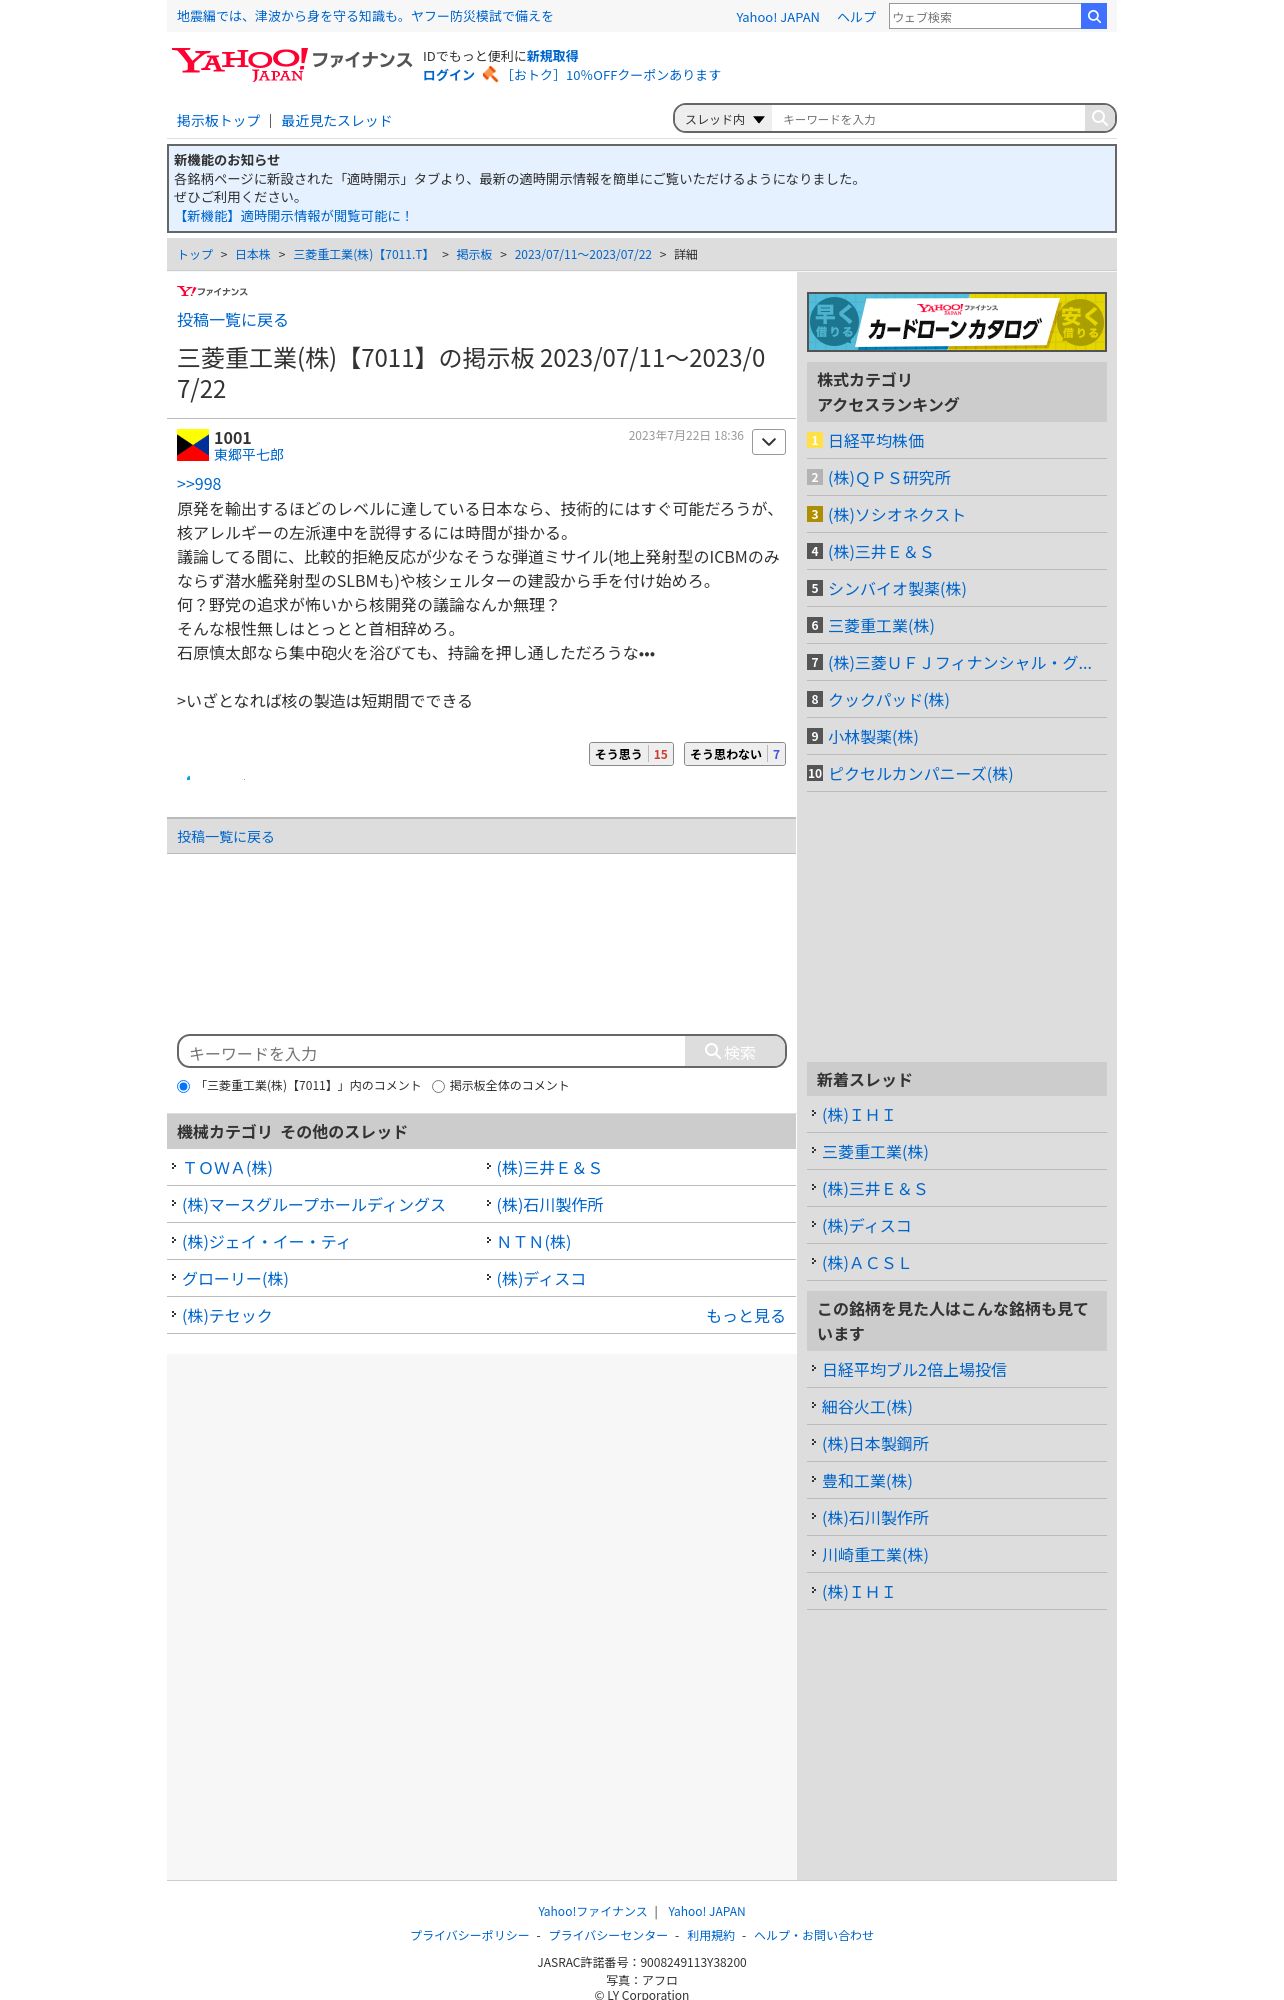This screenshot has width=1284, height=2000.
Task: Click ヘルプ in the top bar
Action: click(x=856, y=17)
